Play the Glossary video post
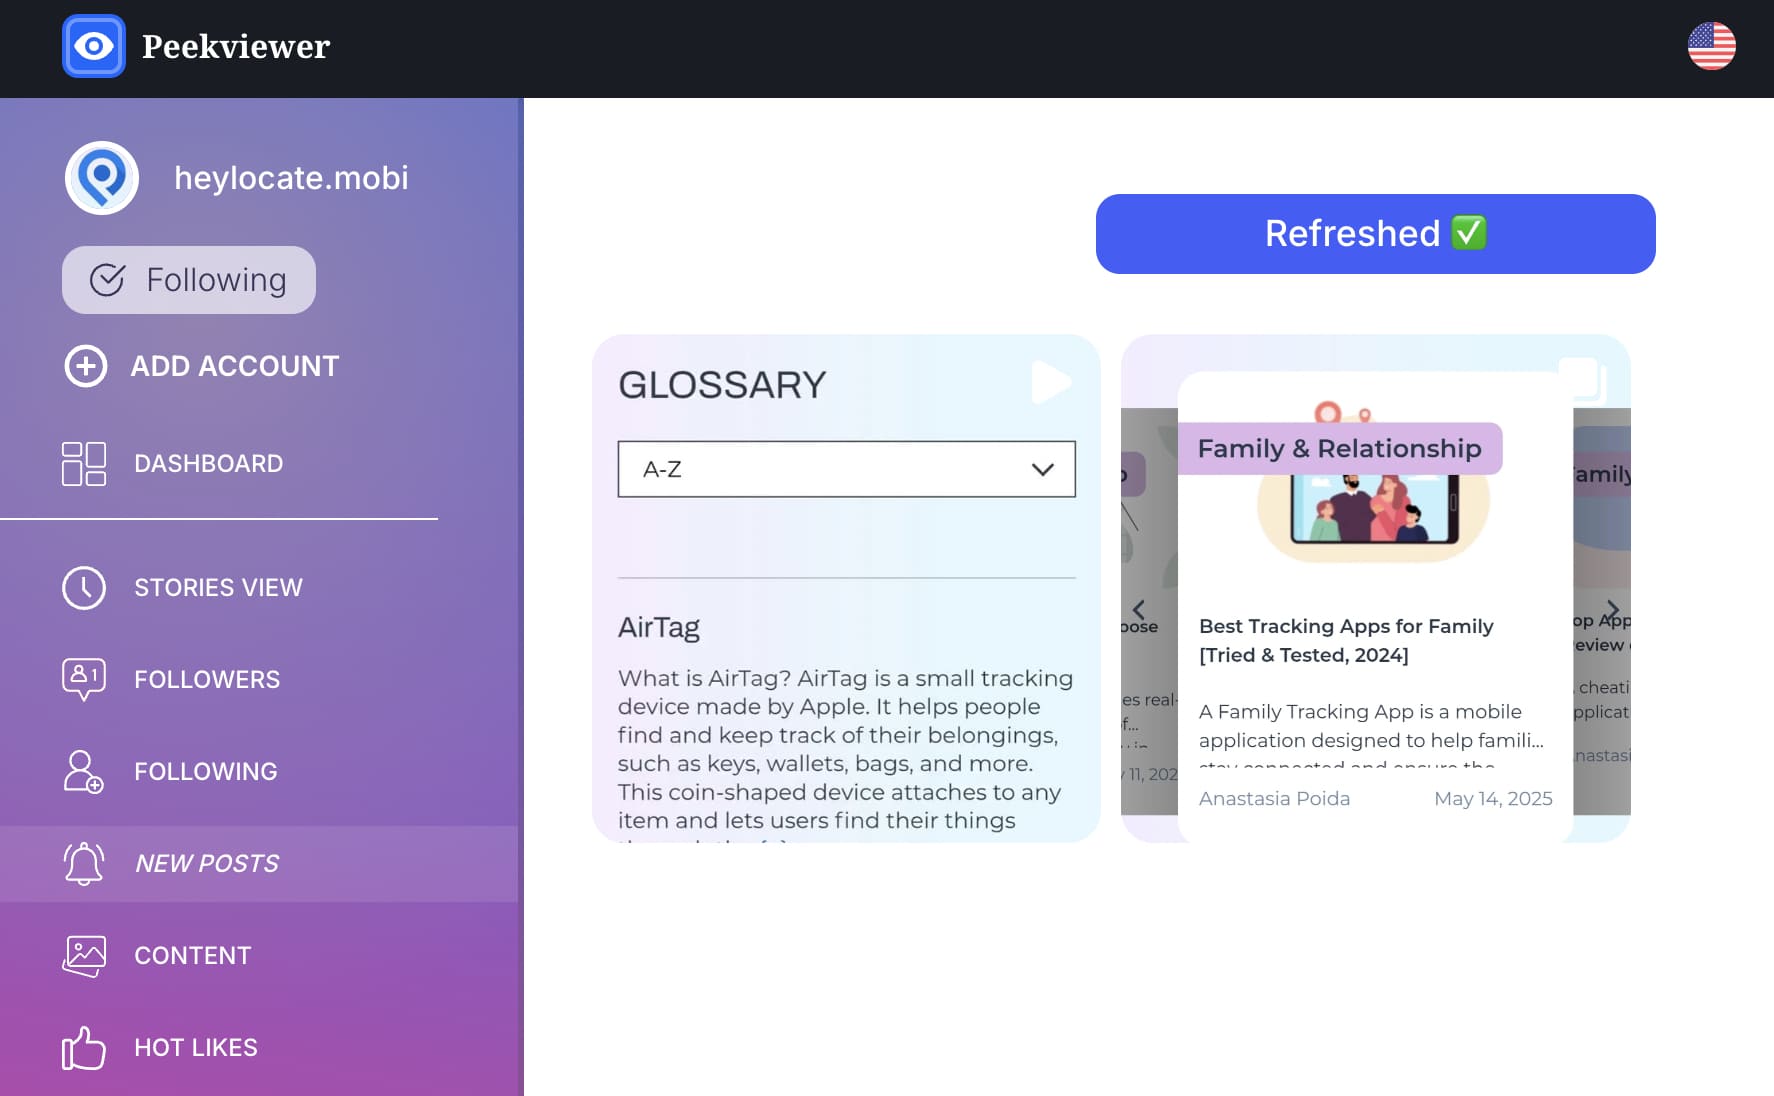This screenshot has width=1774, height=1096. [x=1051, y=383]
